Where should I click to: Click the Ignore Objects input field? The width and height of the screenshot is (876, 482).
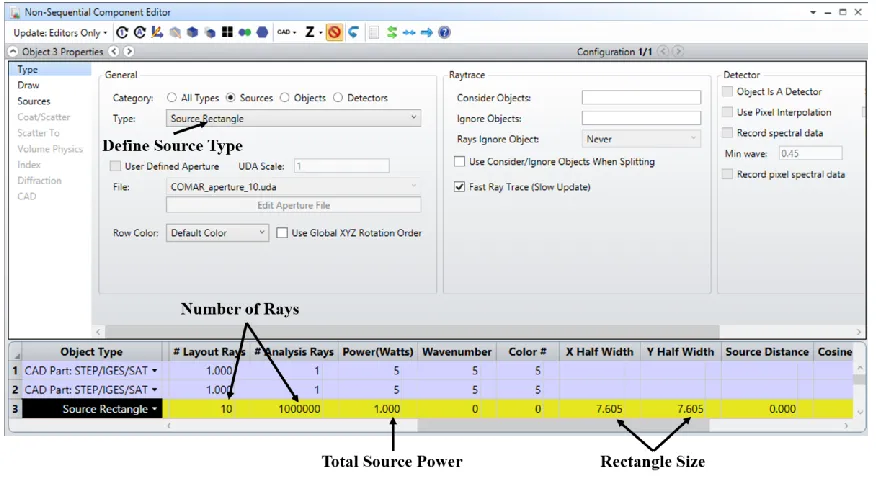pos(641,118)
